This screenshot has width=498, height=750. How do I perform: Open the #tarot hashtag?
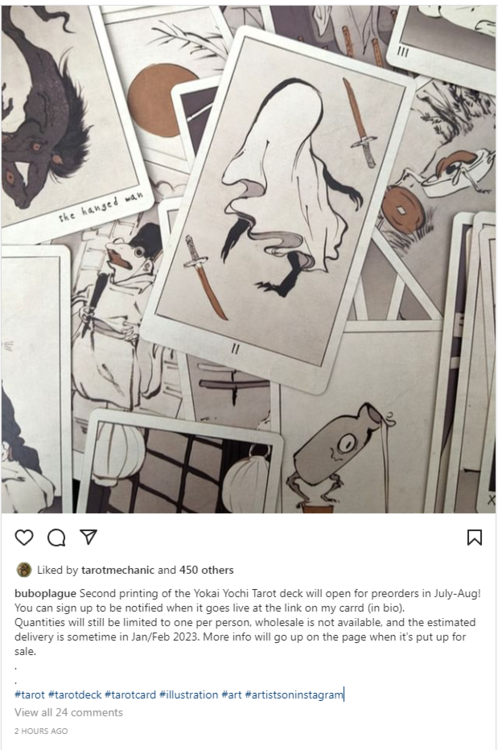pyautogui.click(x=30, y=695)
